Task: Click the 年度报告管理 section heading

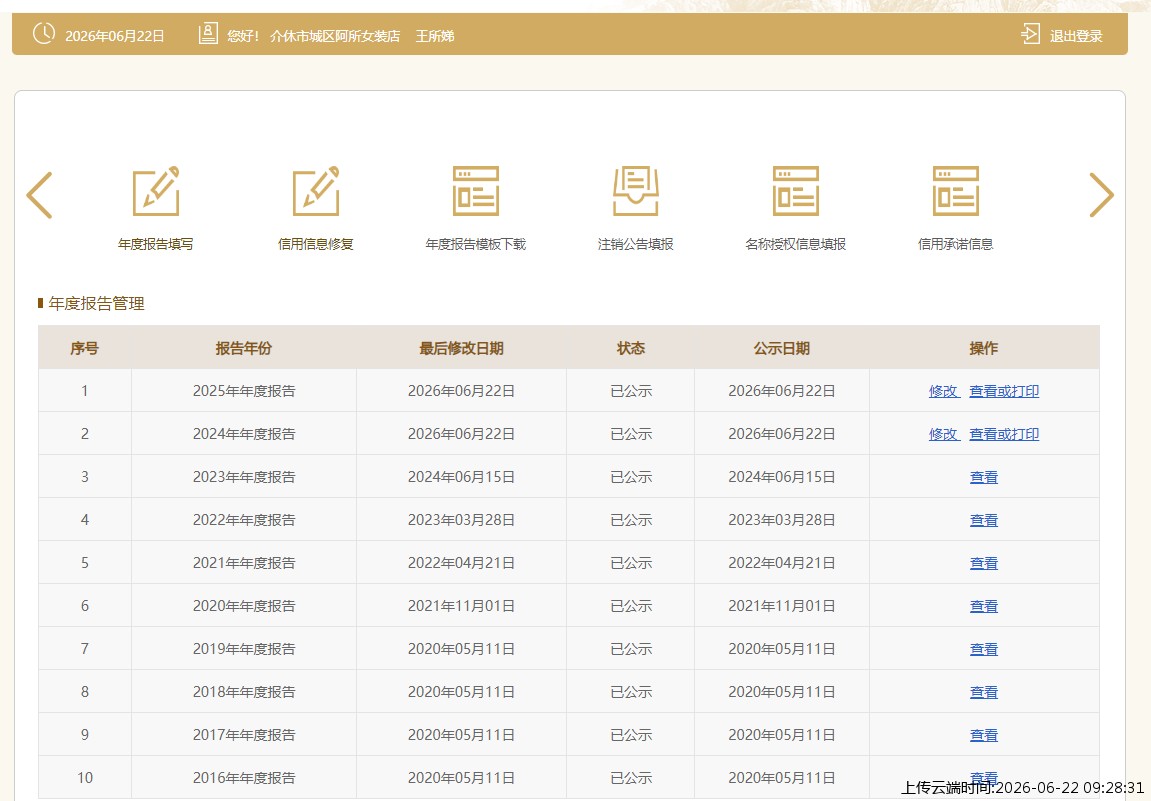Action: pyautogui.click(x=96, y=304)
